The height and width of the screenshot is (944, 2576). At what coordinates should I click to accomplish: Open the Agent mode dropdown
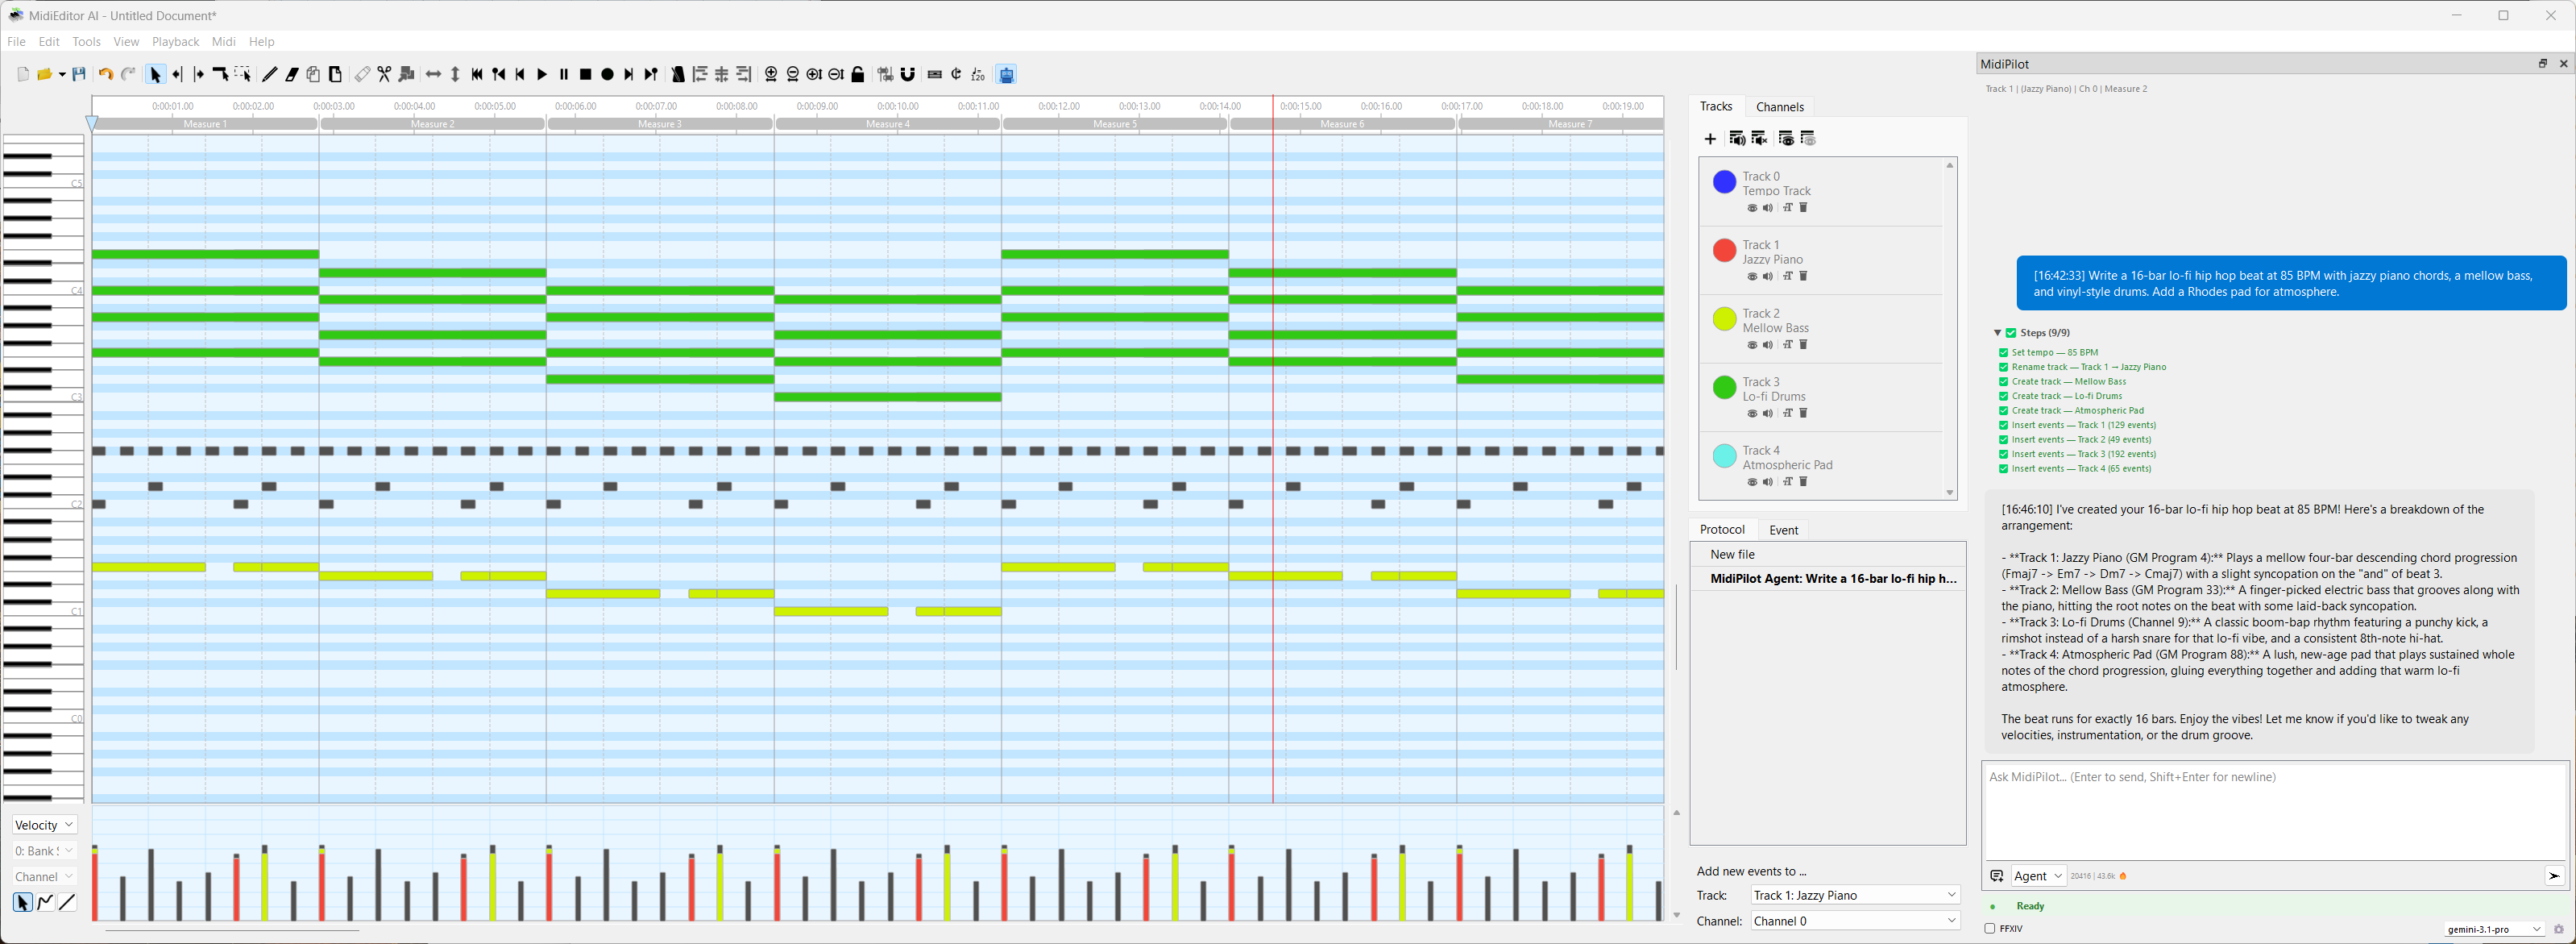(x=2038, y=876)
